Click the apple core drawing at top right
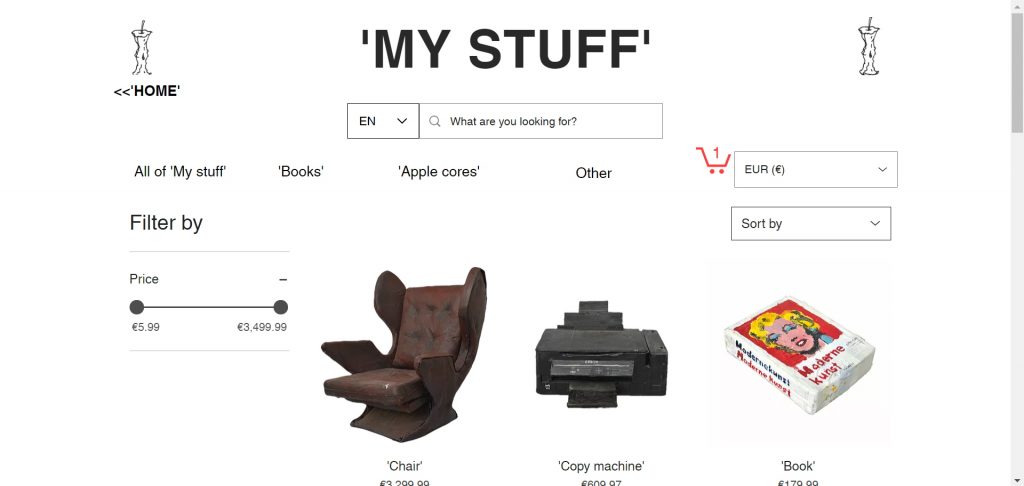This screenshot has height=486, width=1024. tap(868, 46)
